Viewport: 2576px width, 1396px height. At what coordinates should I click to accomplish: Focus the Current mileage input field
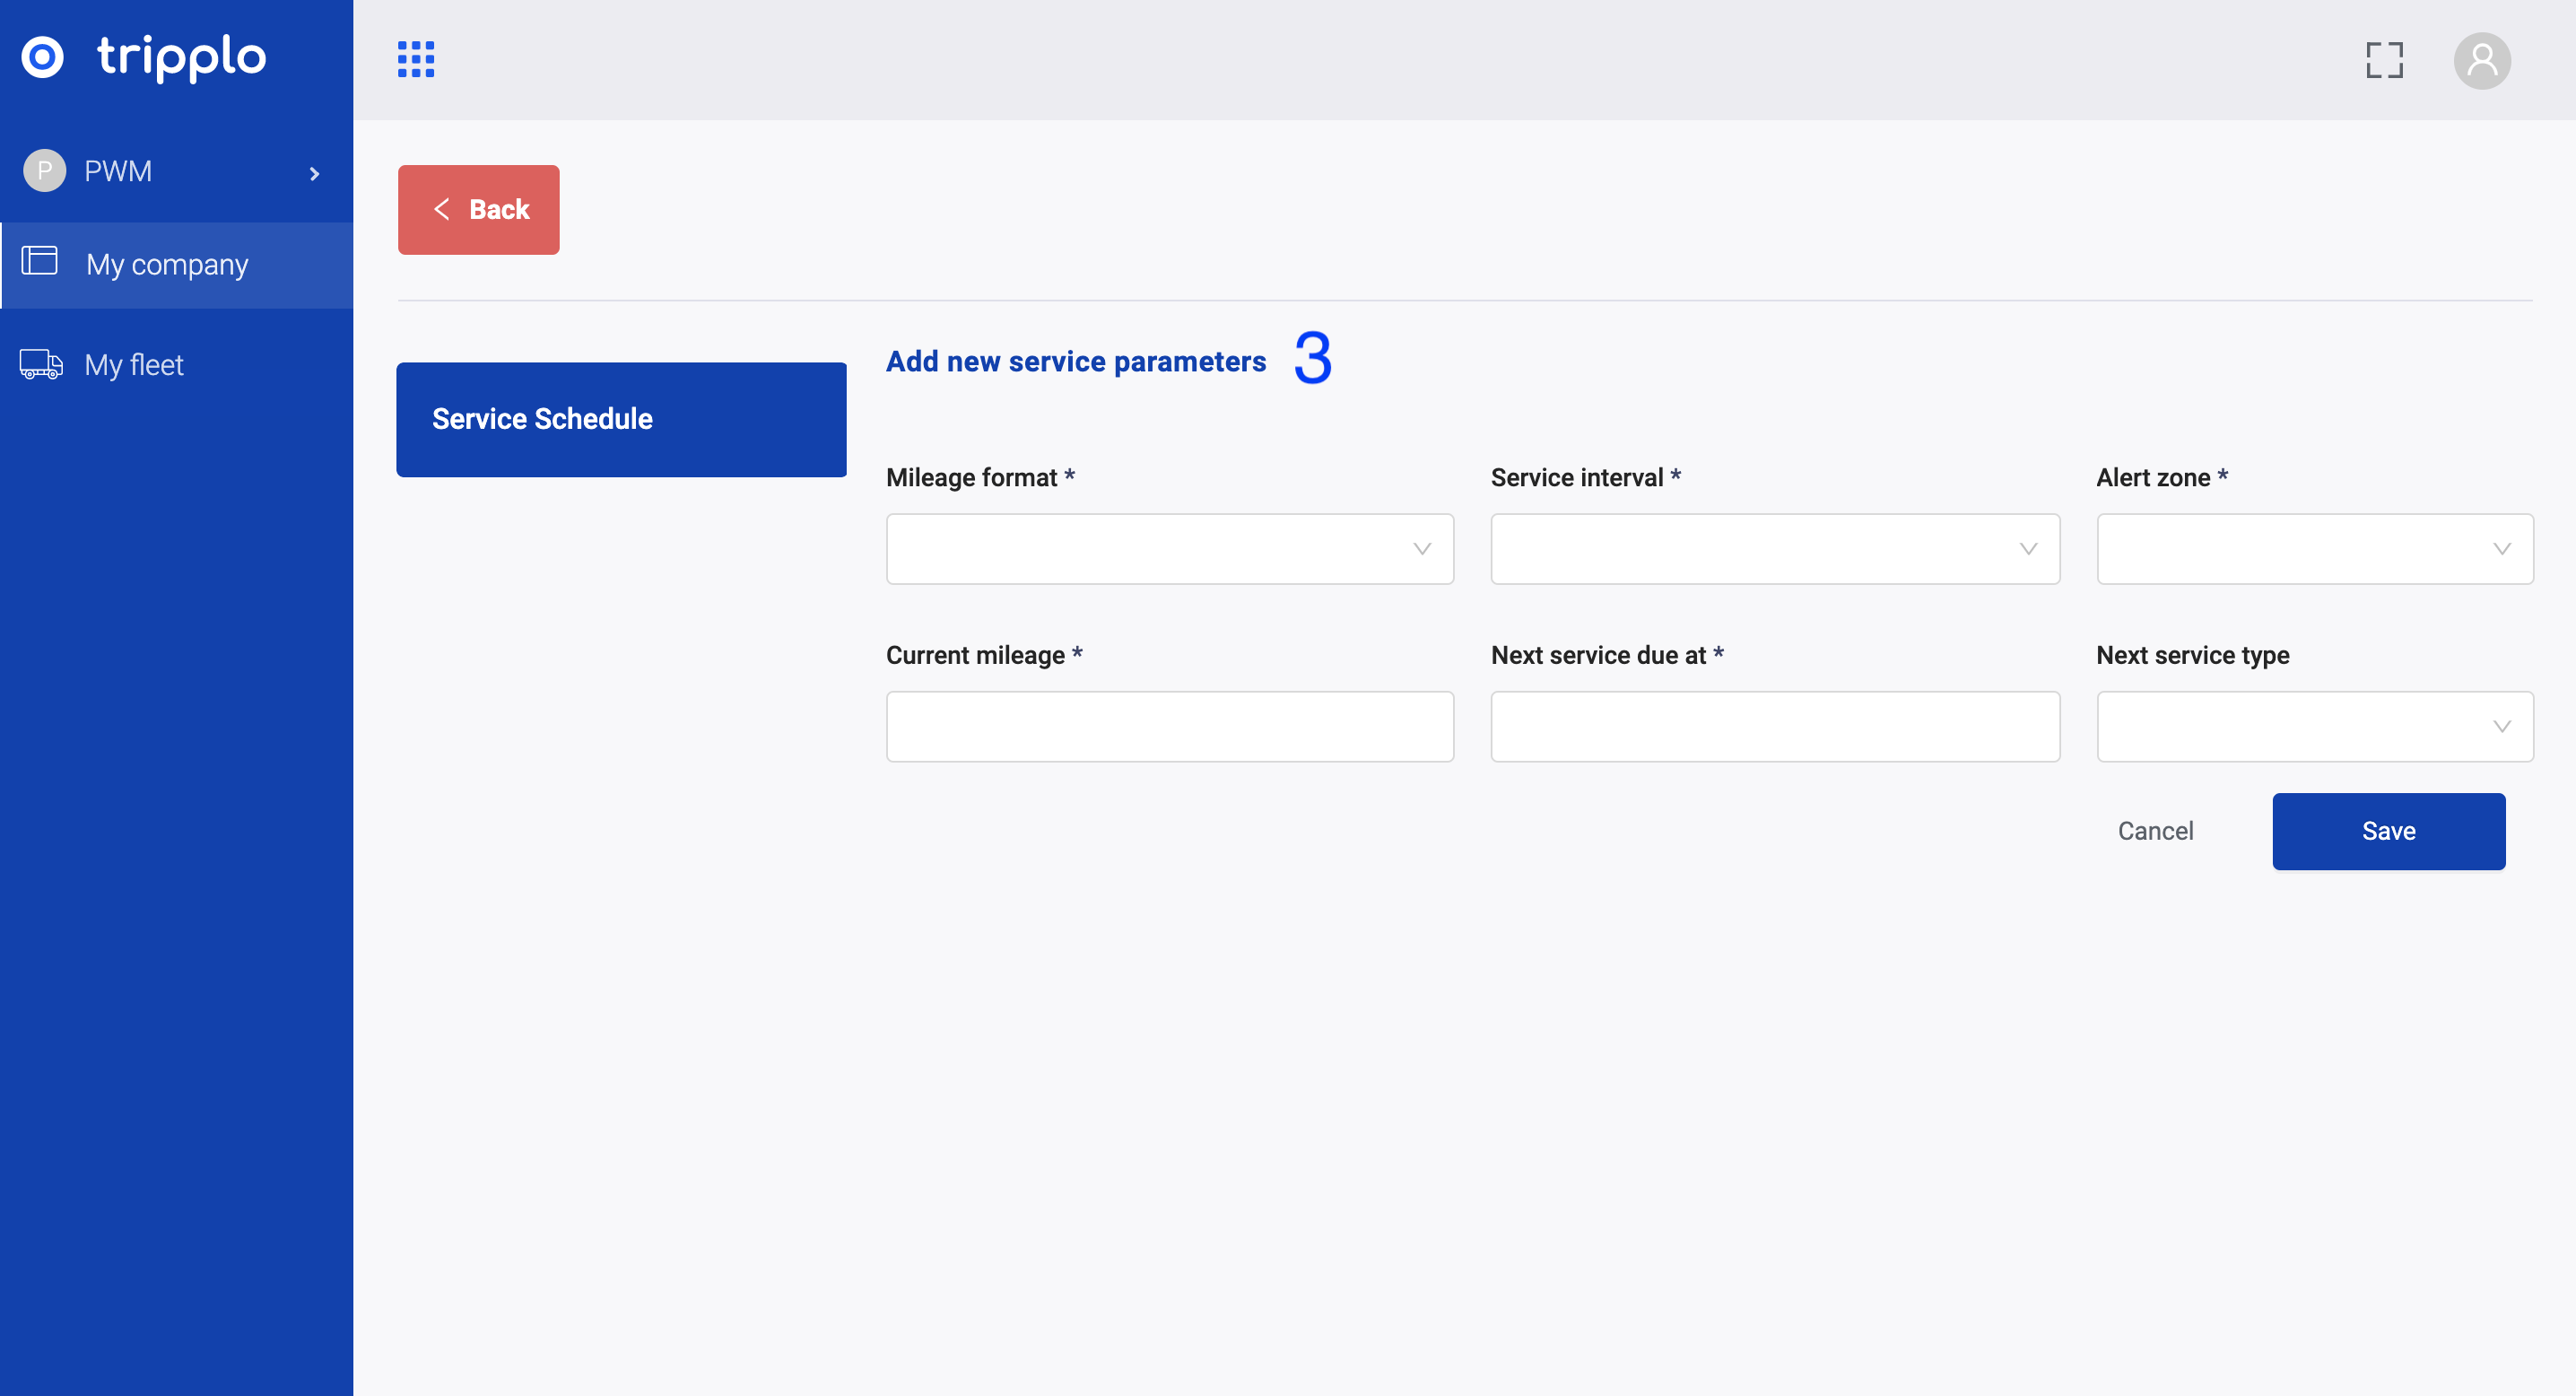pos(1169,727)
